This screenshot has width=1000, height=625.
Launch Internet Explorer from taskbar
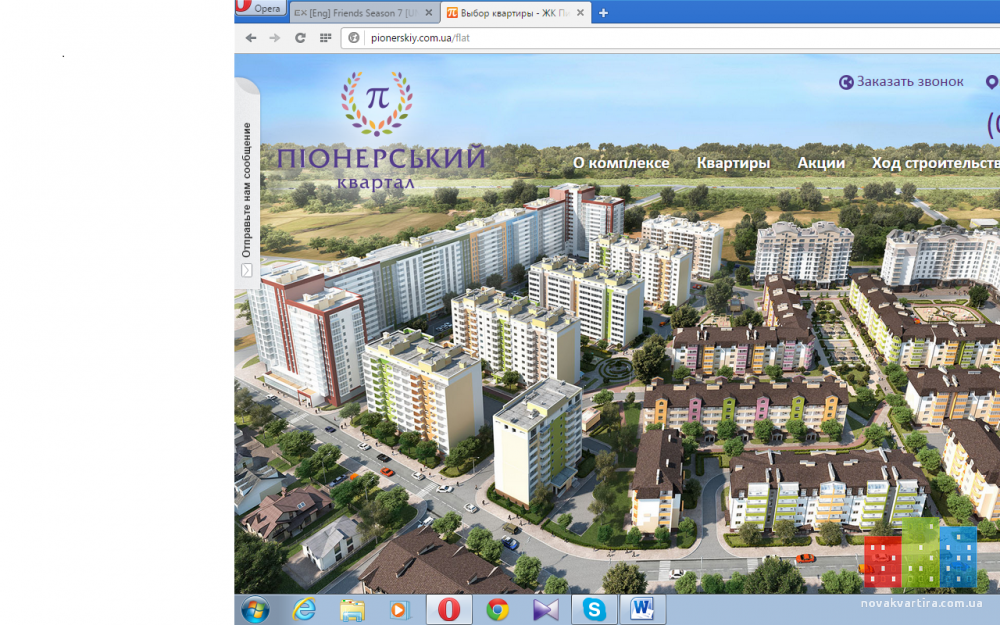304,610
